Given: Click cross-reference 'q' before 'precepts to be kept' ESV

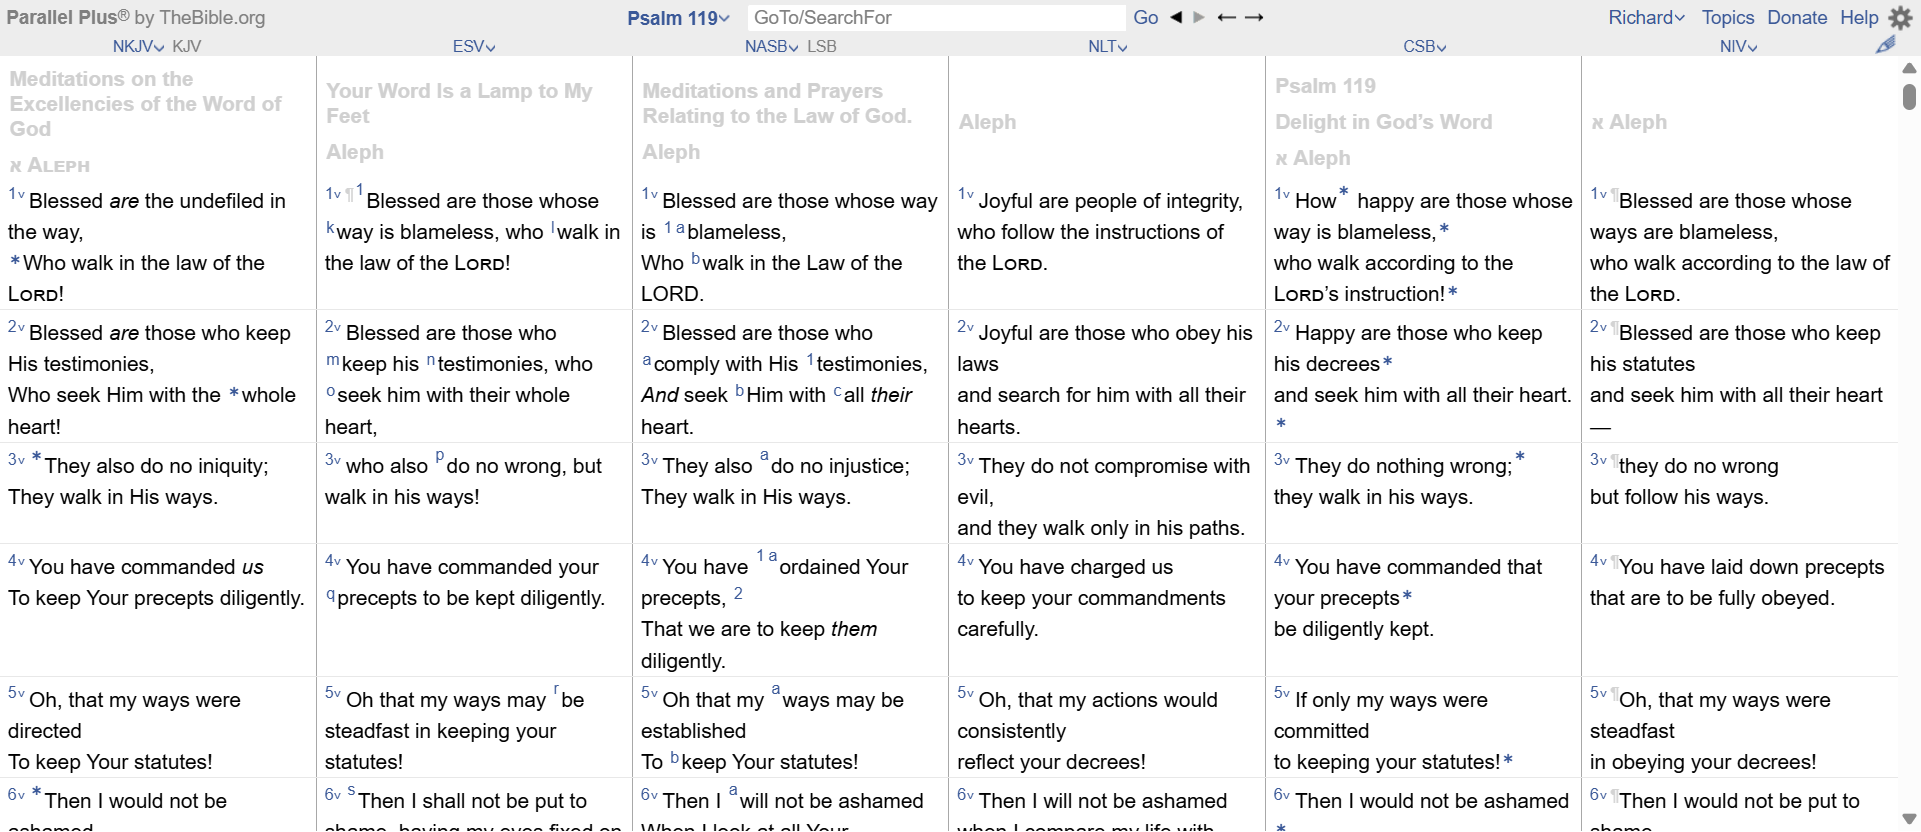Looking at the screenshot, I should pyautogui.click(x=330, y=595).
